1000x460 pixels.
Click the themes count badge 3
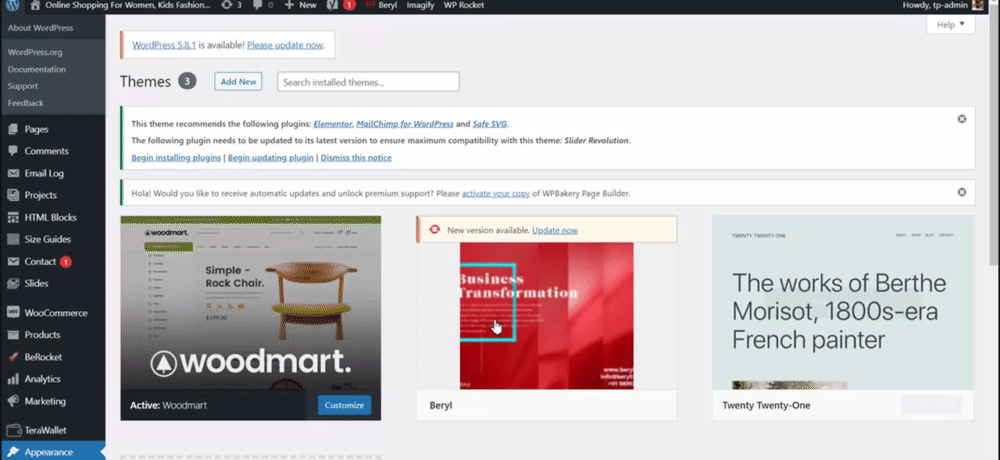(x=187, y=81)
